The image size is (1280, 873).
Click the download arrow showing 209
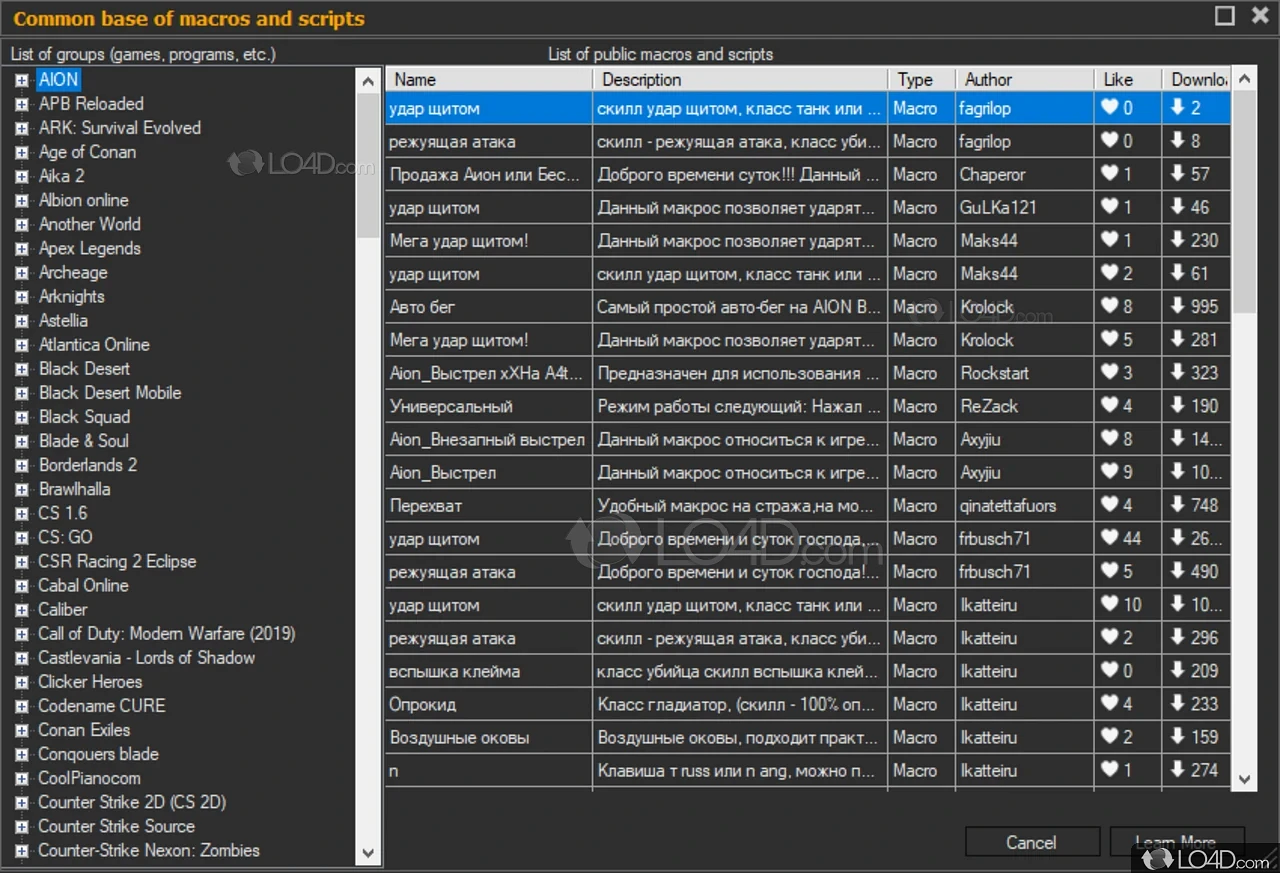click(1178, 671)
